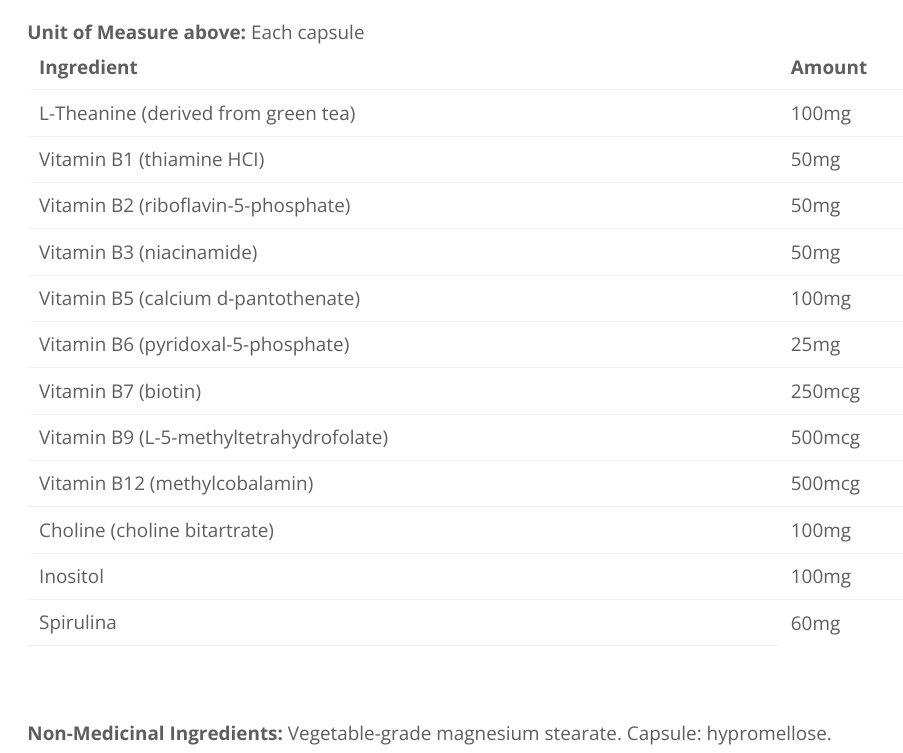Click Vitamin B5 calcium d-pantothenate row

[199, 298]
